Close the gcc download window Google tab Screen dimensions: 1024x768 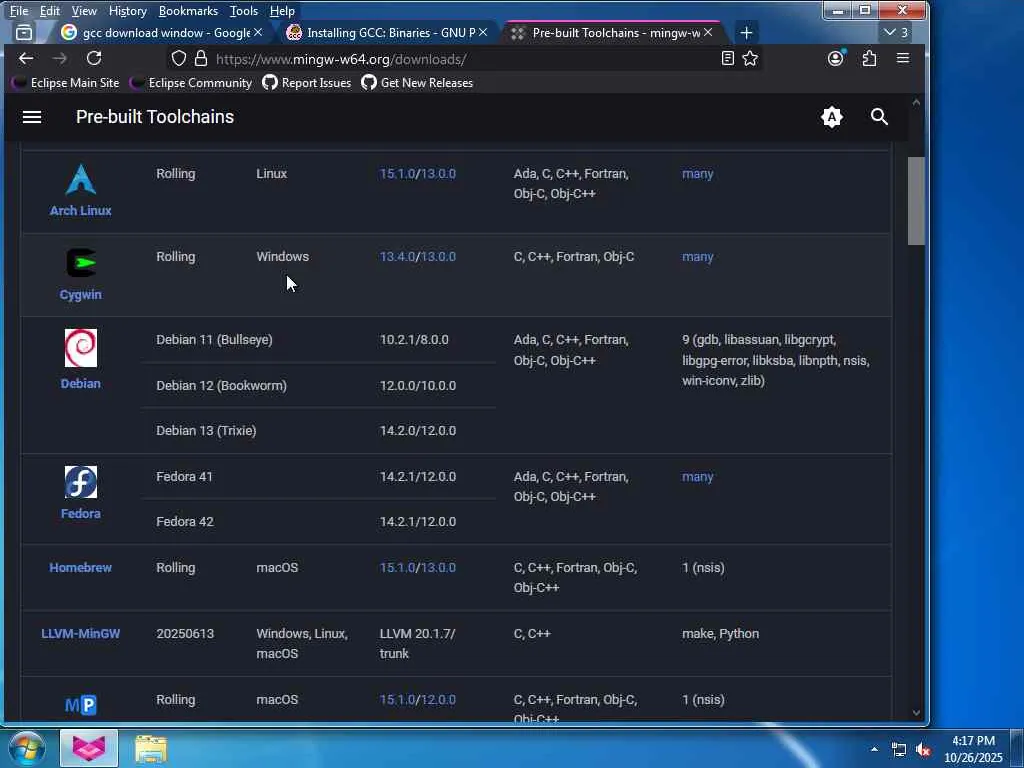click(258, 32)
